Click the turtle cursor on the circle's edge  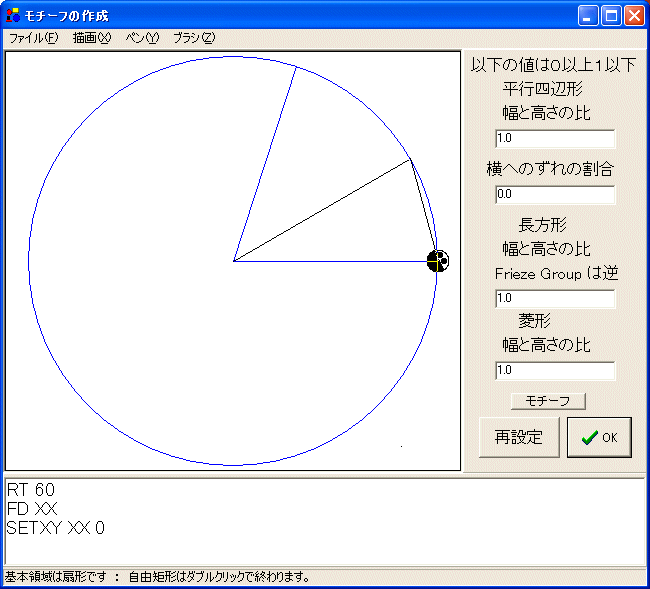437,261
